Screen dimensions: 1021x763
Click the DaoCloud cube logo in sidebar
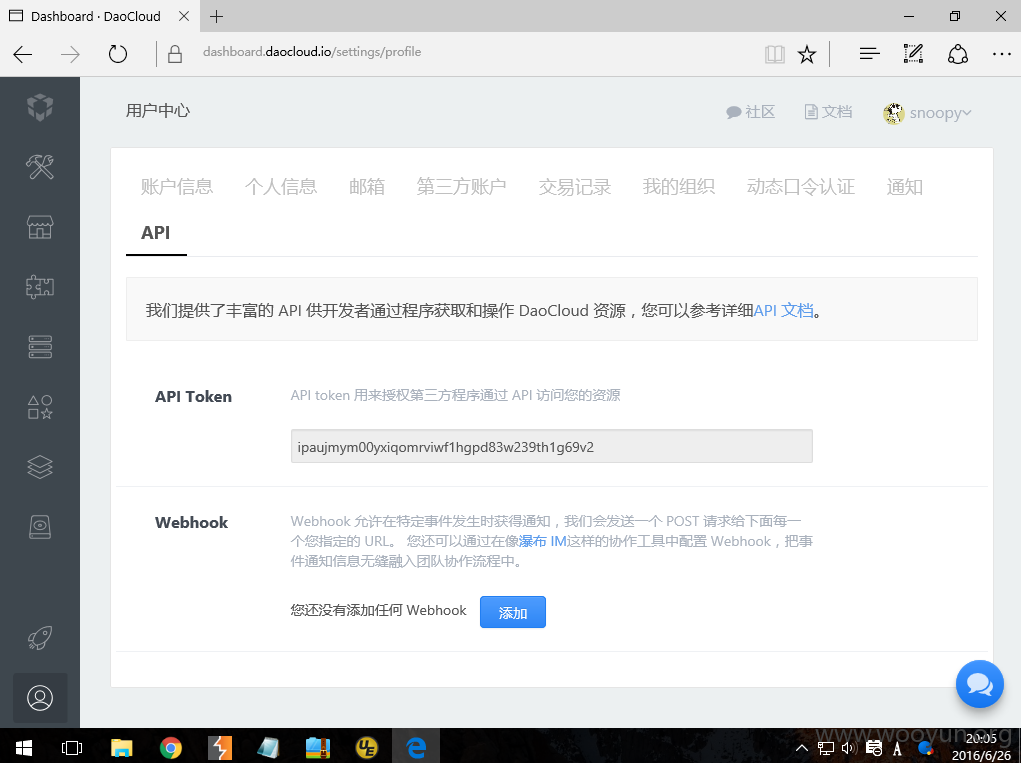(x=40, y=107)
